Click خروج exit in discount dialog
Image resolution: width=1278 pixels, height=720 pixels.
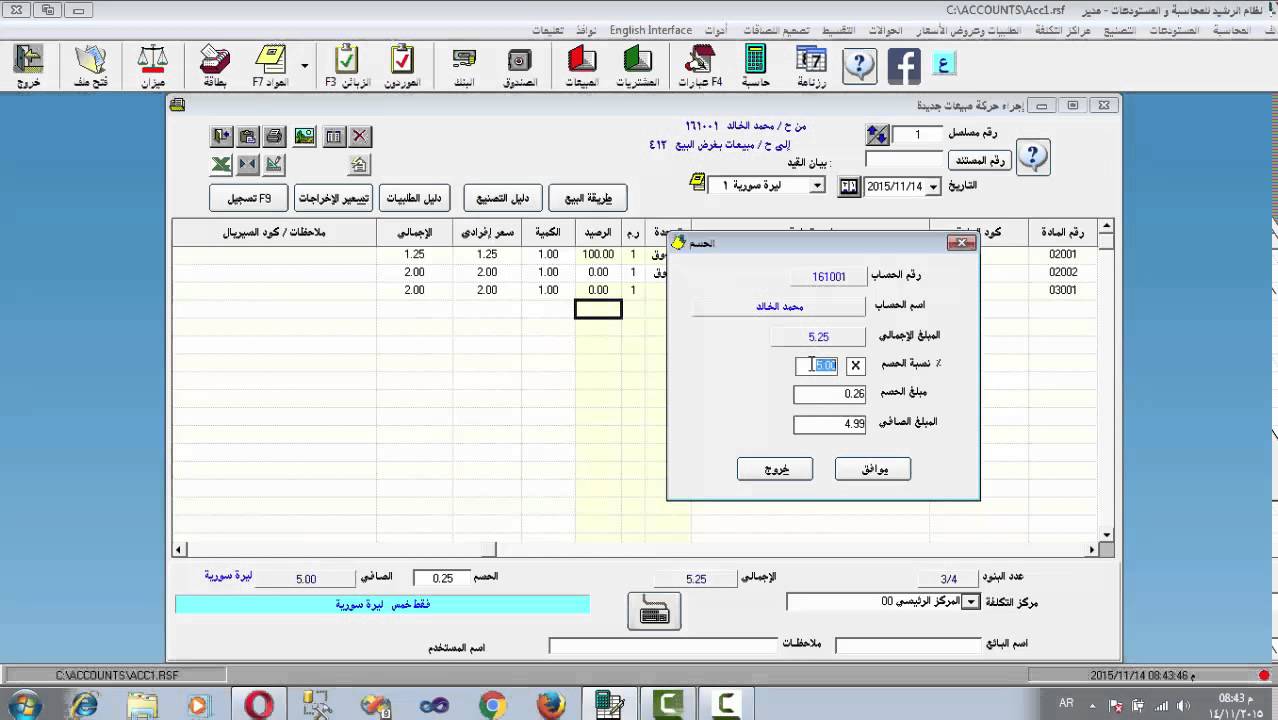click(775, 468)
